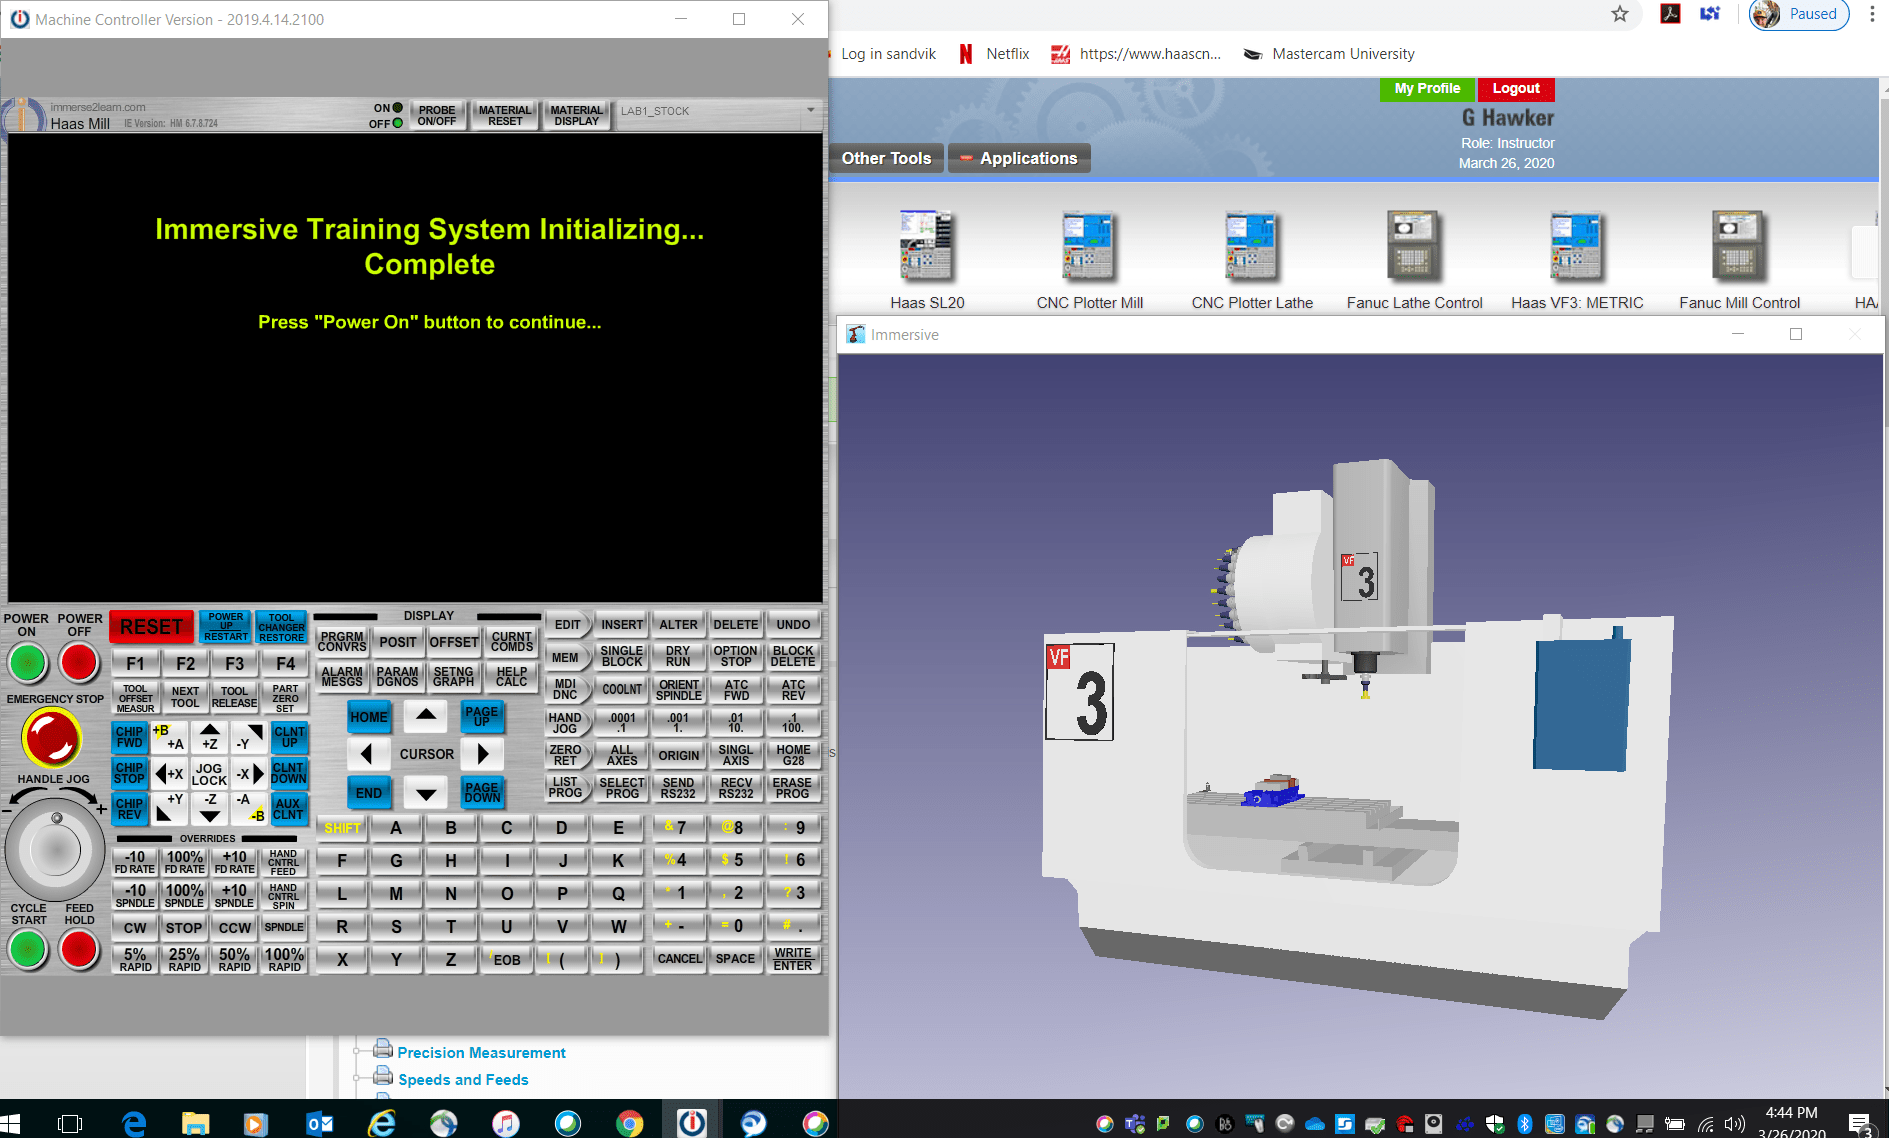Image resolution: width=1889 pixels, height=1138 pixels.
Task: Toggle Dry Run mode
Action: [678, 656]
